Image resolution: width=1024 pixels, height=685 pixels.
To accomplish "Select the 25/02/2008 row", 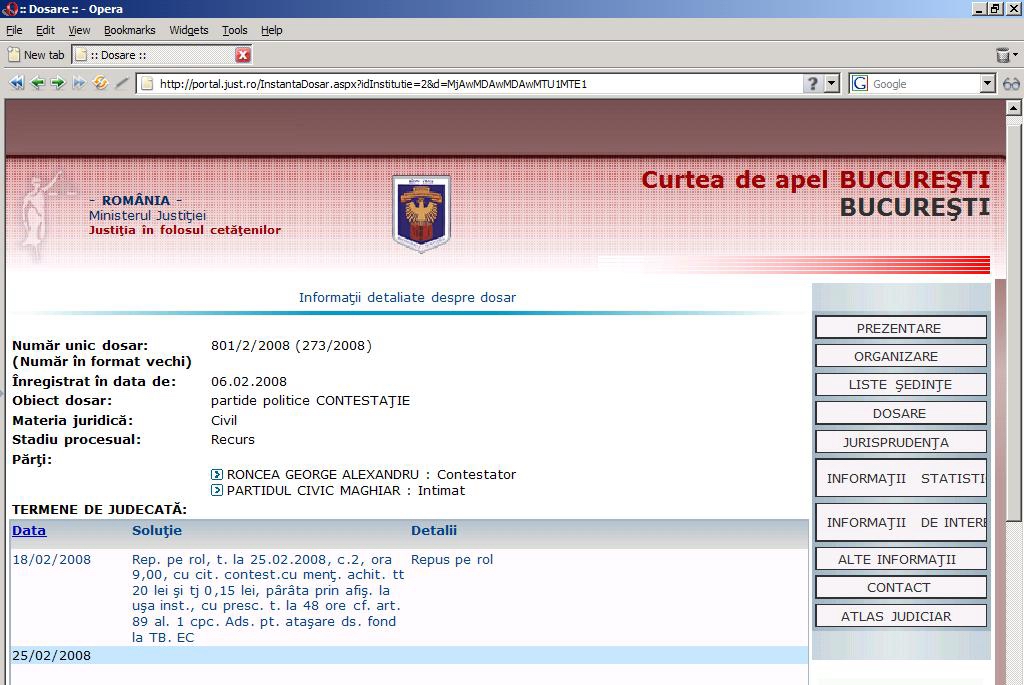I will 409,655.
